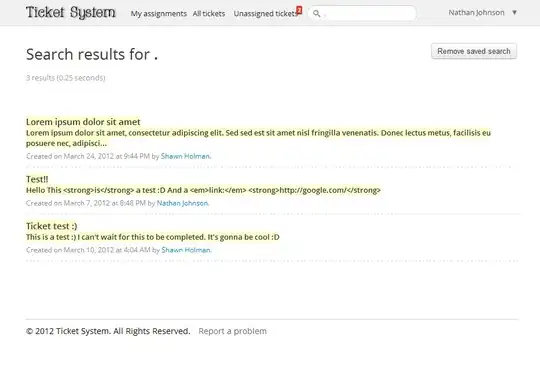540x374 pixels.
Task: Click the Lorem ipsum ticket description text
Action: pos(258,138)
